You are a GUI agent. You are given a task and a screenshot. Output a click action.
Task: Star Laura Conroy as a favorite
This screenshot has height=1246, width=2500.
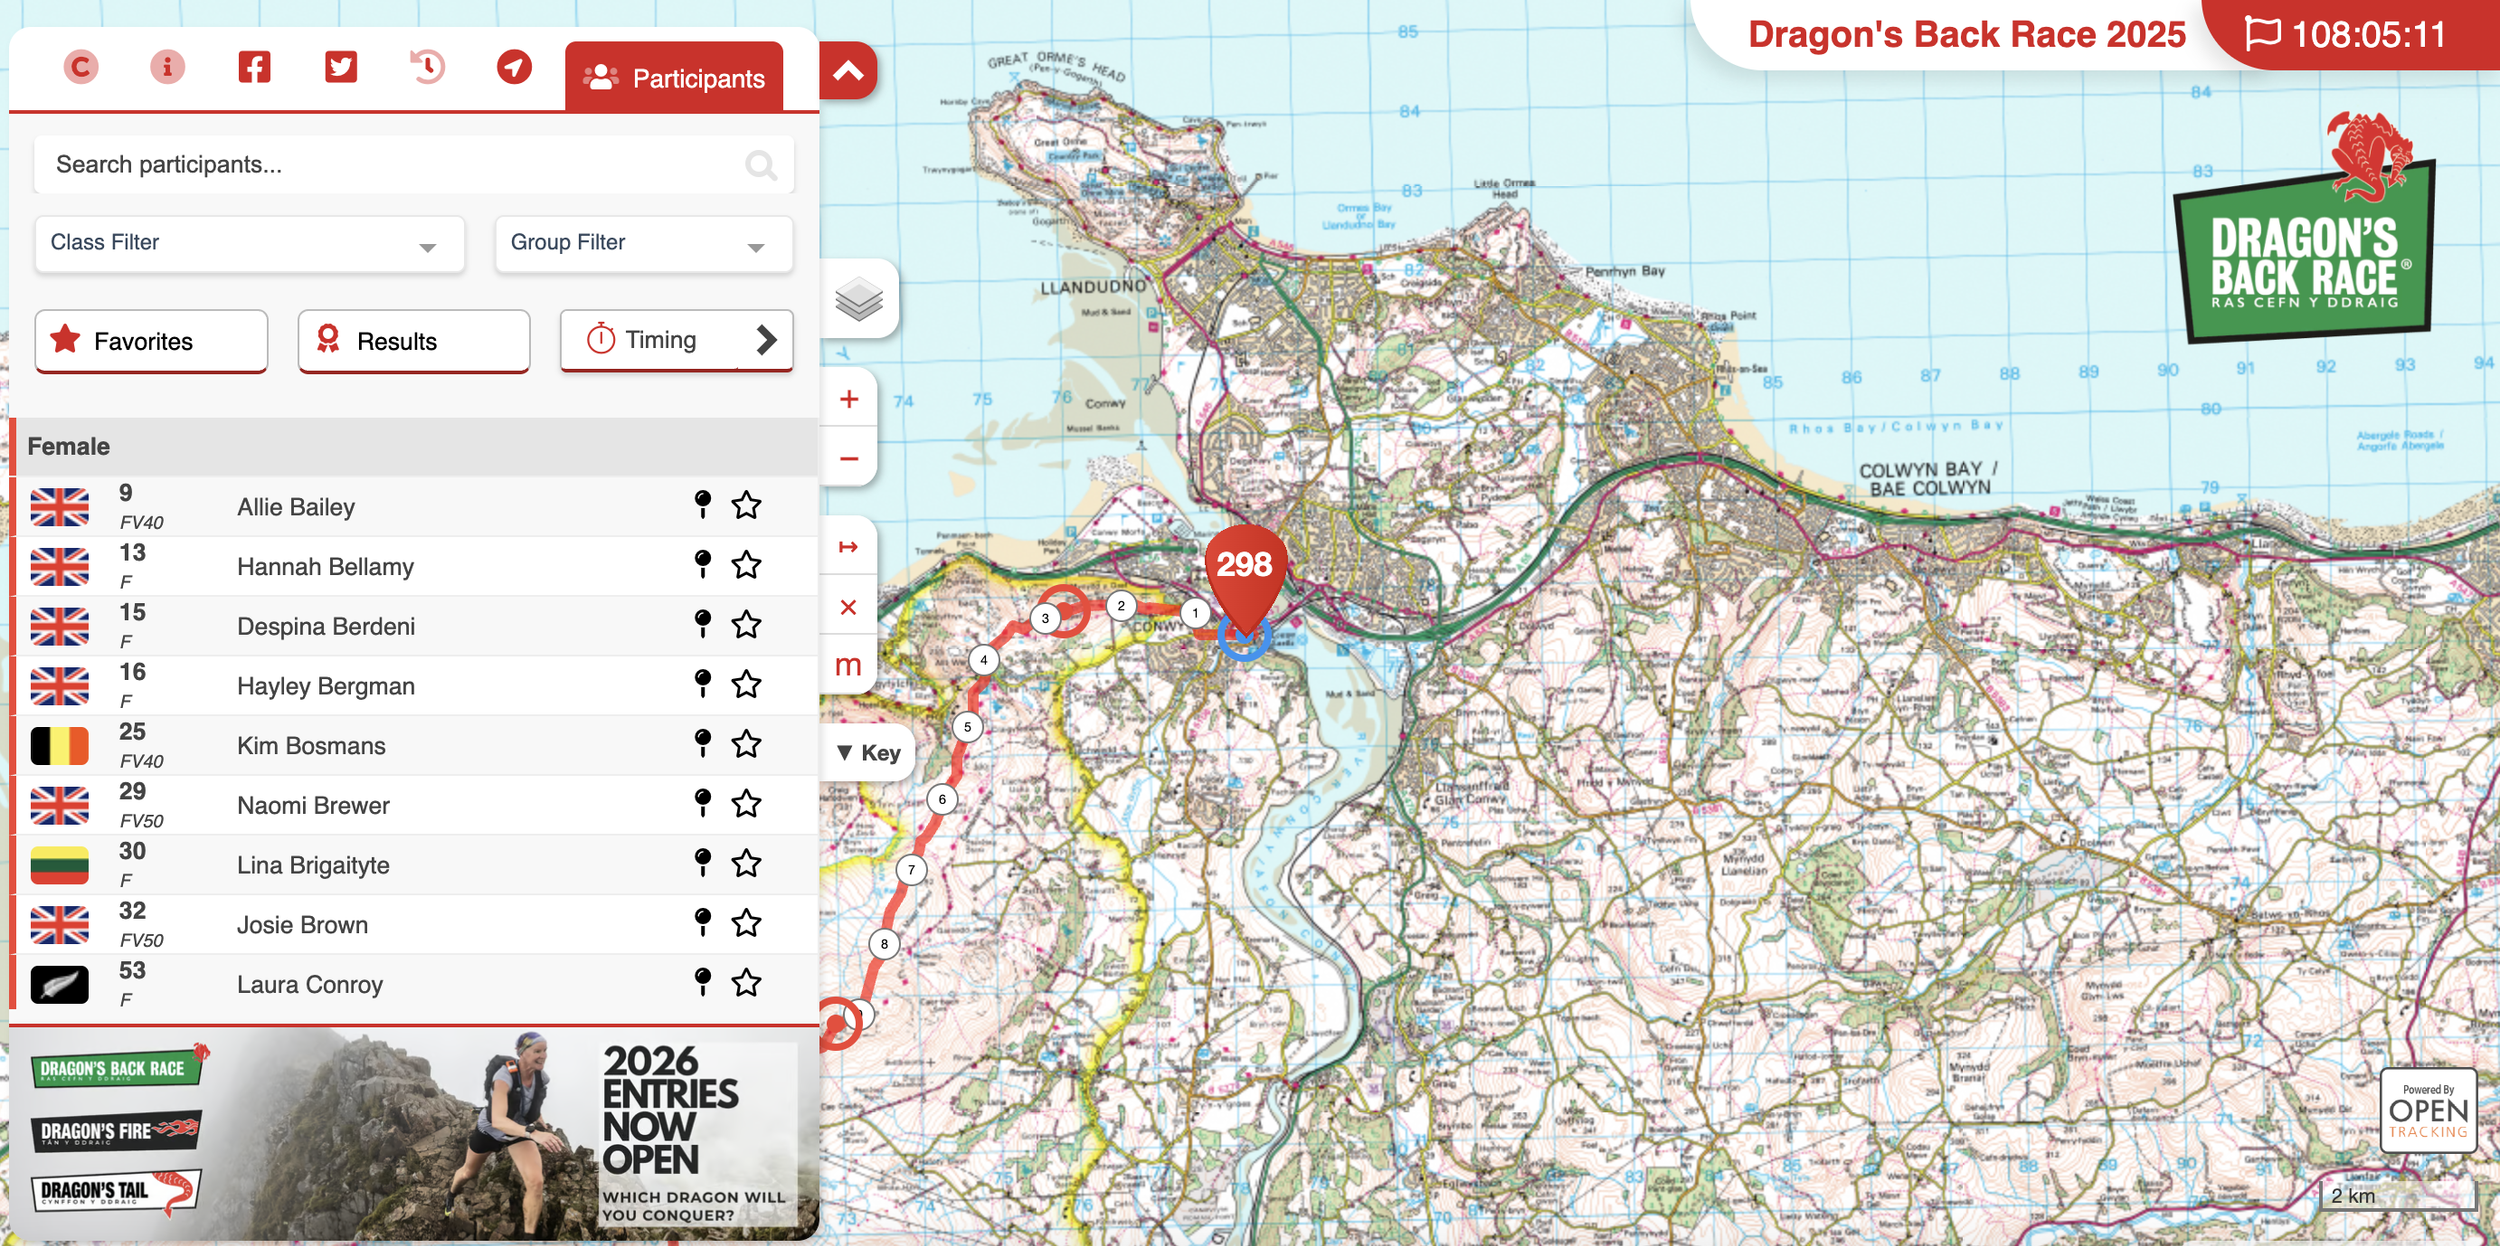pyautogui.click(x=745, y=984)
